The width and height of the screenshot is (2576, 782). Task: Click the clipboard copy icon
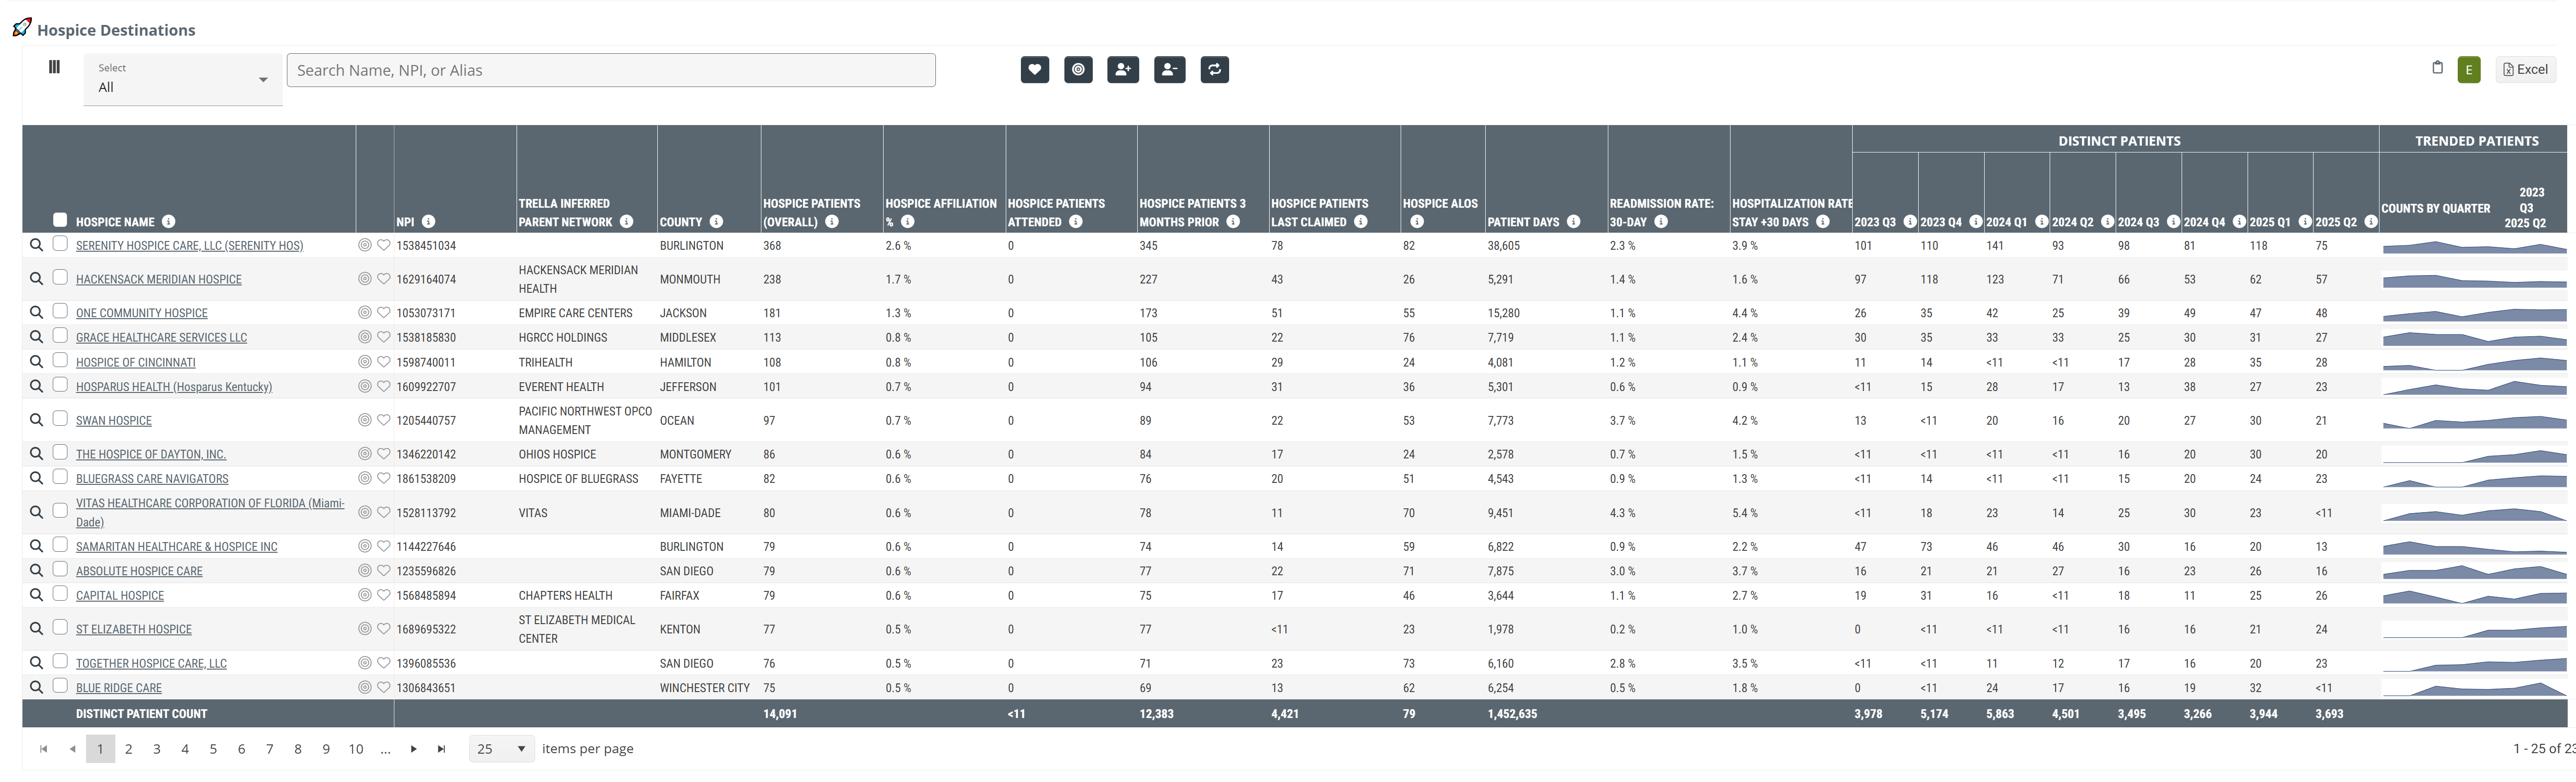[2437, 68]
